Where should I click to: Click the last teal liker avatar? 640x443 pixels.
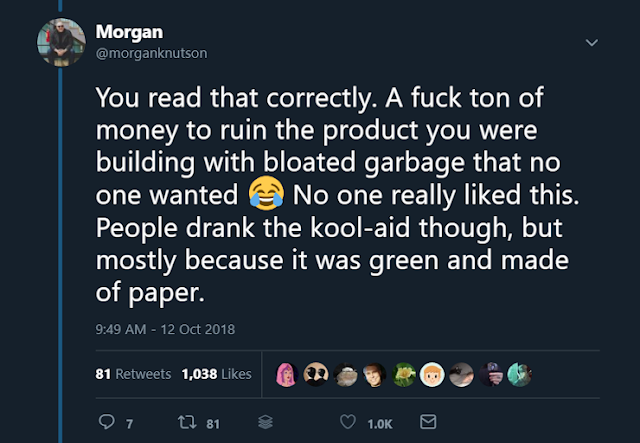click(x=520, y=373)
